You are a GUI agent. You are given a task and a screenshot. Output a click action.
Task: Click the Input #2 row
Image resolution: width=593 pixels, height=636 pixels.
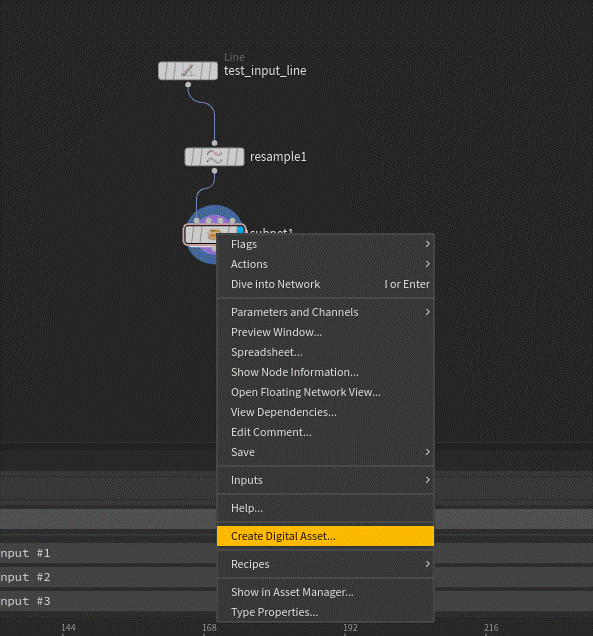(108, 577)
